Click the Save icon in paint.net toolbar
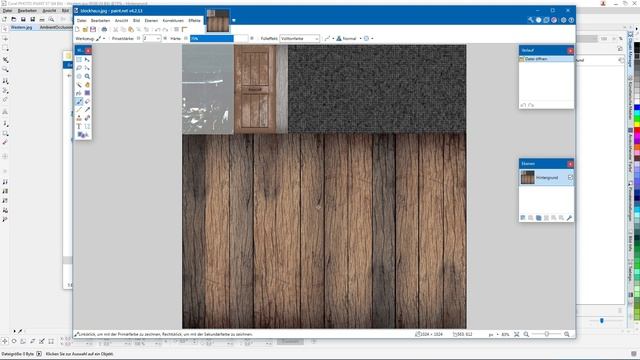 (x=93, y=29)
